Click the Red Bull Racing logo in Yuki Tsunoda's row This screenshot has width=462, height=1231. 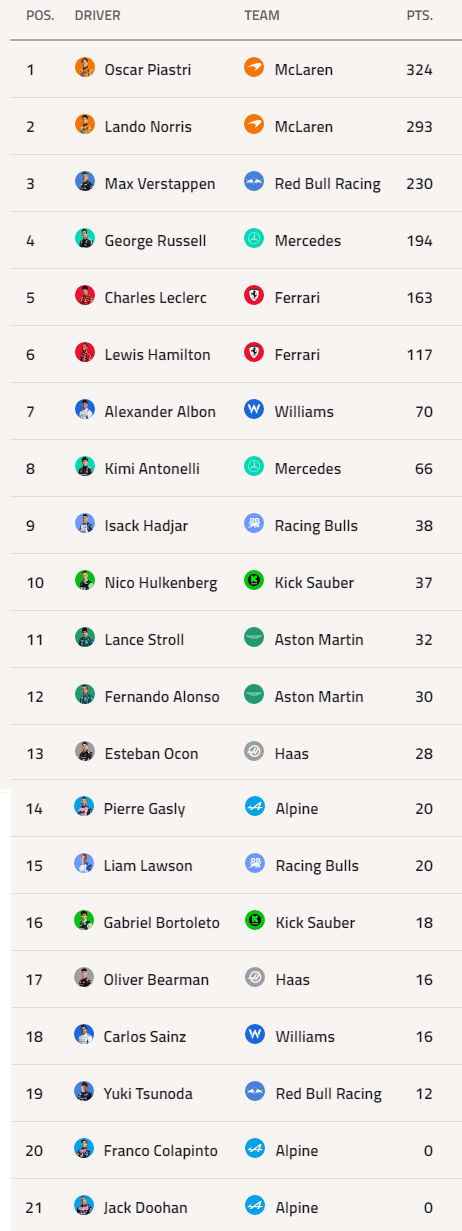254,1092
